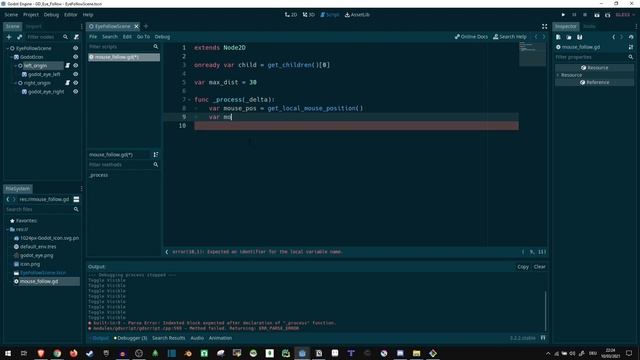
Task: Open the script editor File menu
Action: tap(93, 37)
